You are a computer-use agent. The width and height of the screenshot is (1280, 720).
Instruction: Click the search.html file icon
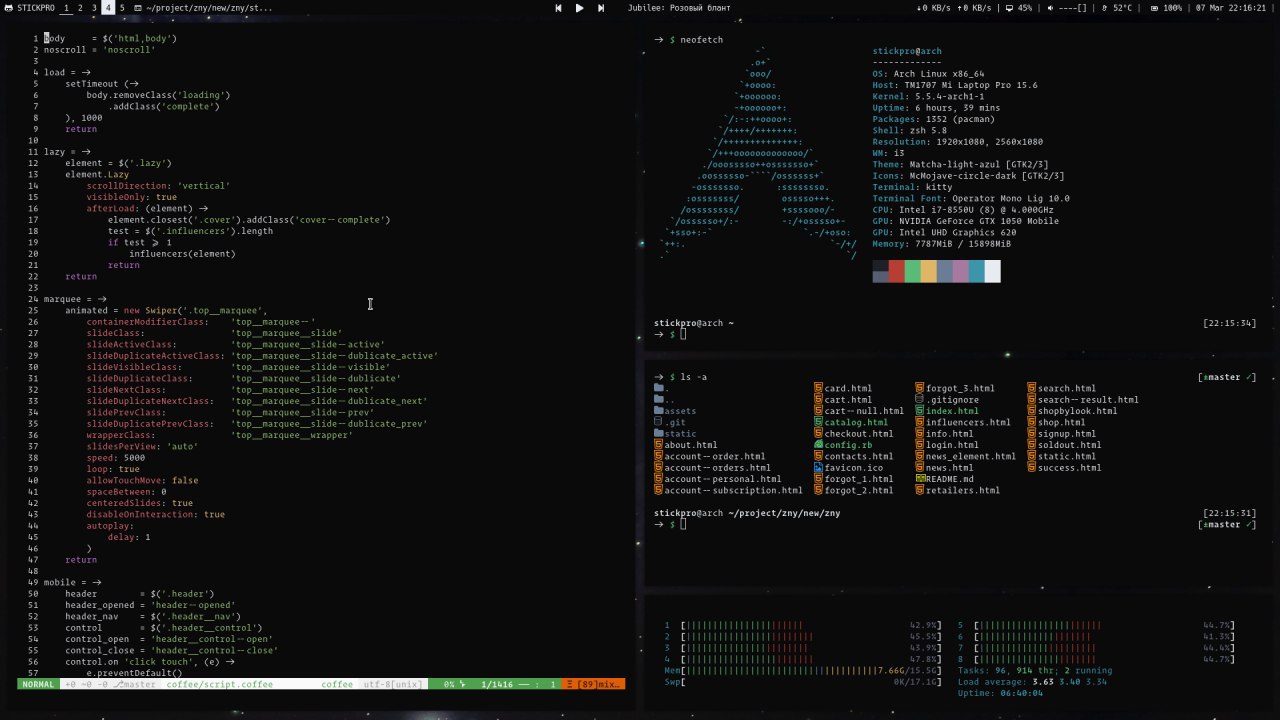1032,388
